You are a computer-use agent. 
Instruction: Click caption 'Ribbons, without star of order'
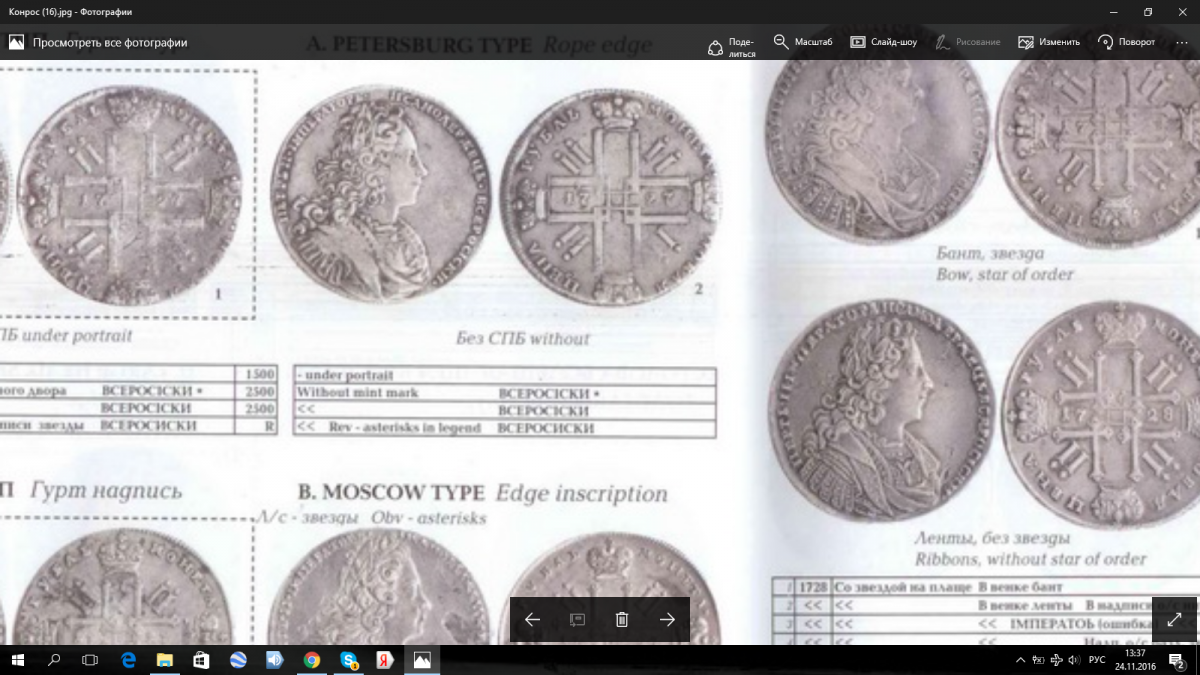[1030, 558]
